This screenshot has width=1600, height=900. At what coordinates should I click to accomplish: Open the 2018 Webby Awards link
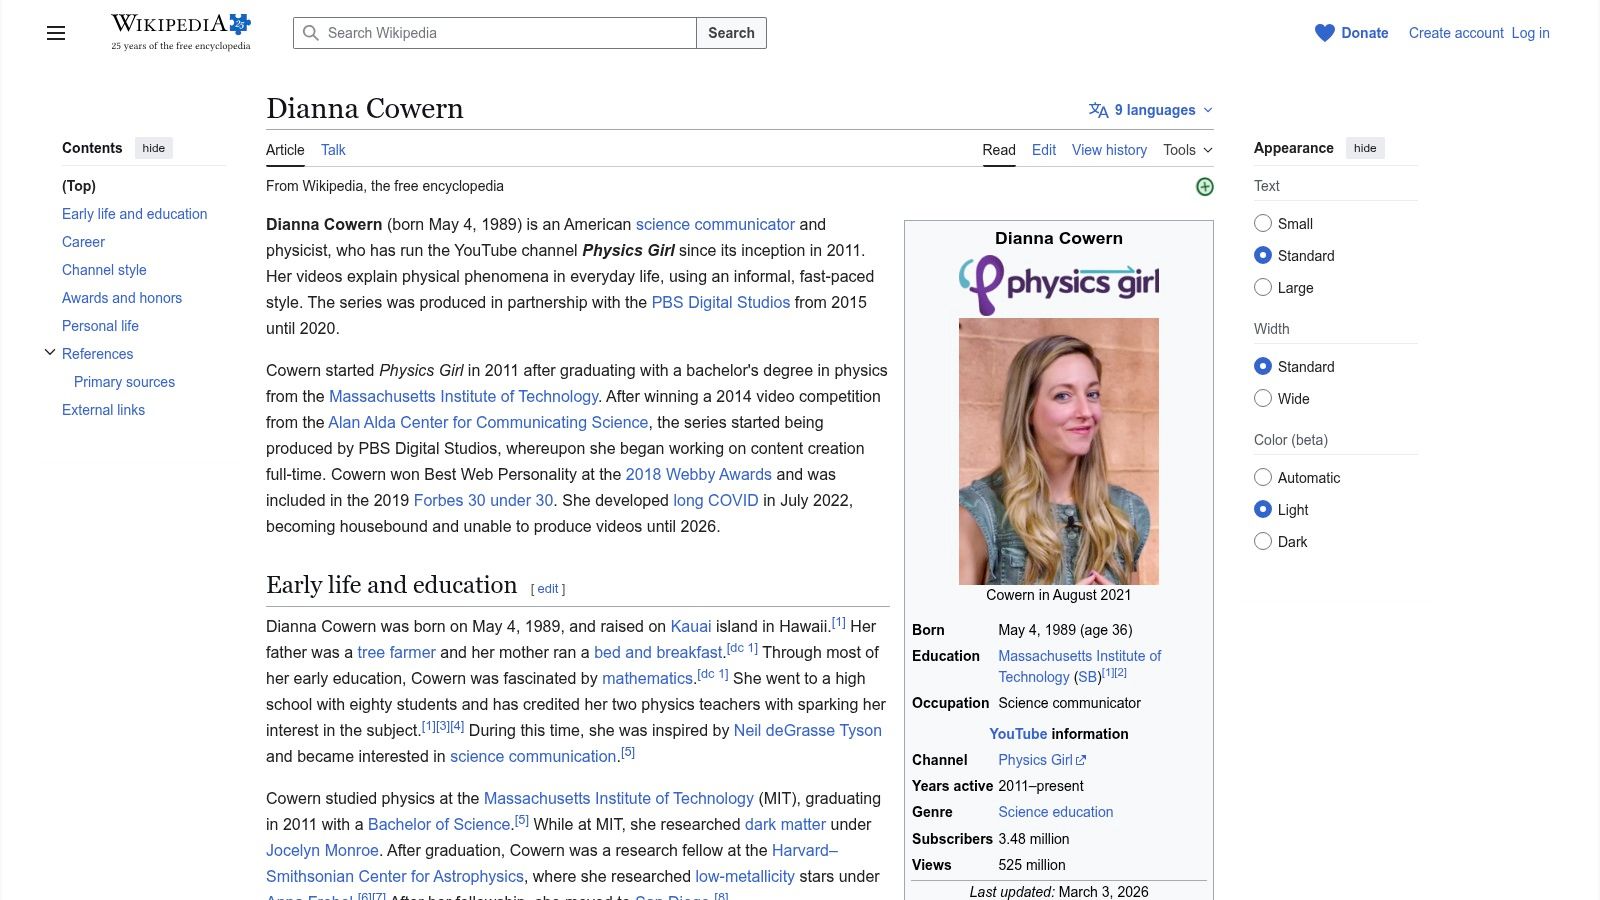point(699,474)
